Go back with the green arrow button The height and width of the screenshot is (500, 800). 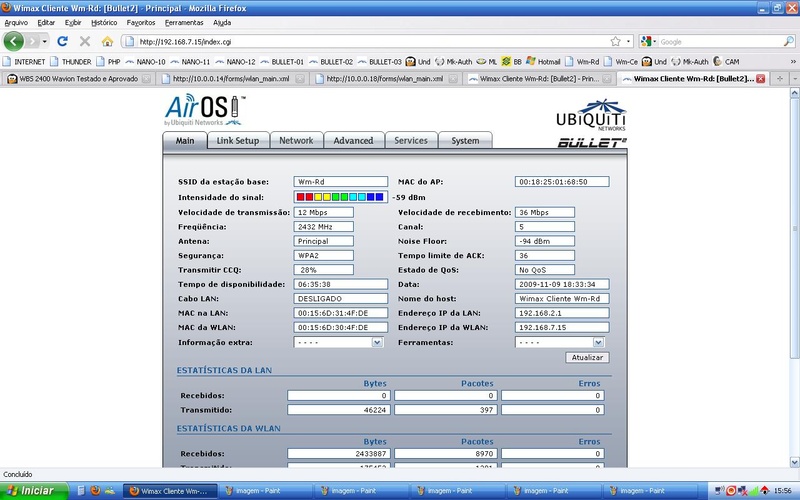coord(14,41)
